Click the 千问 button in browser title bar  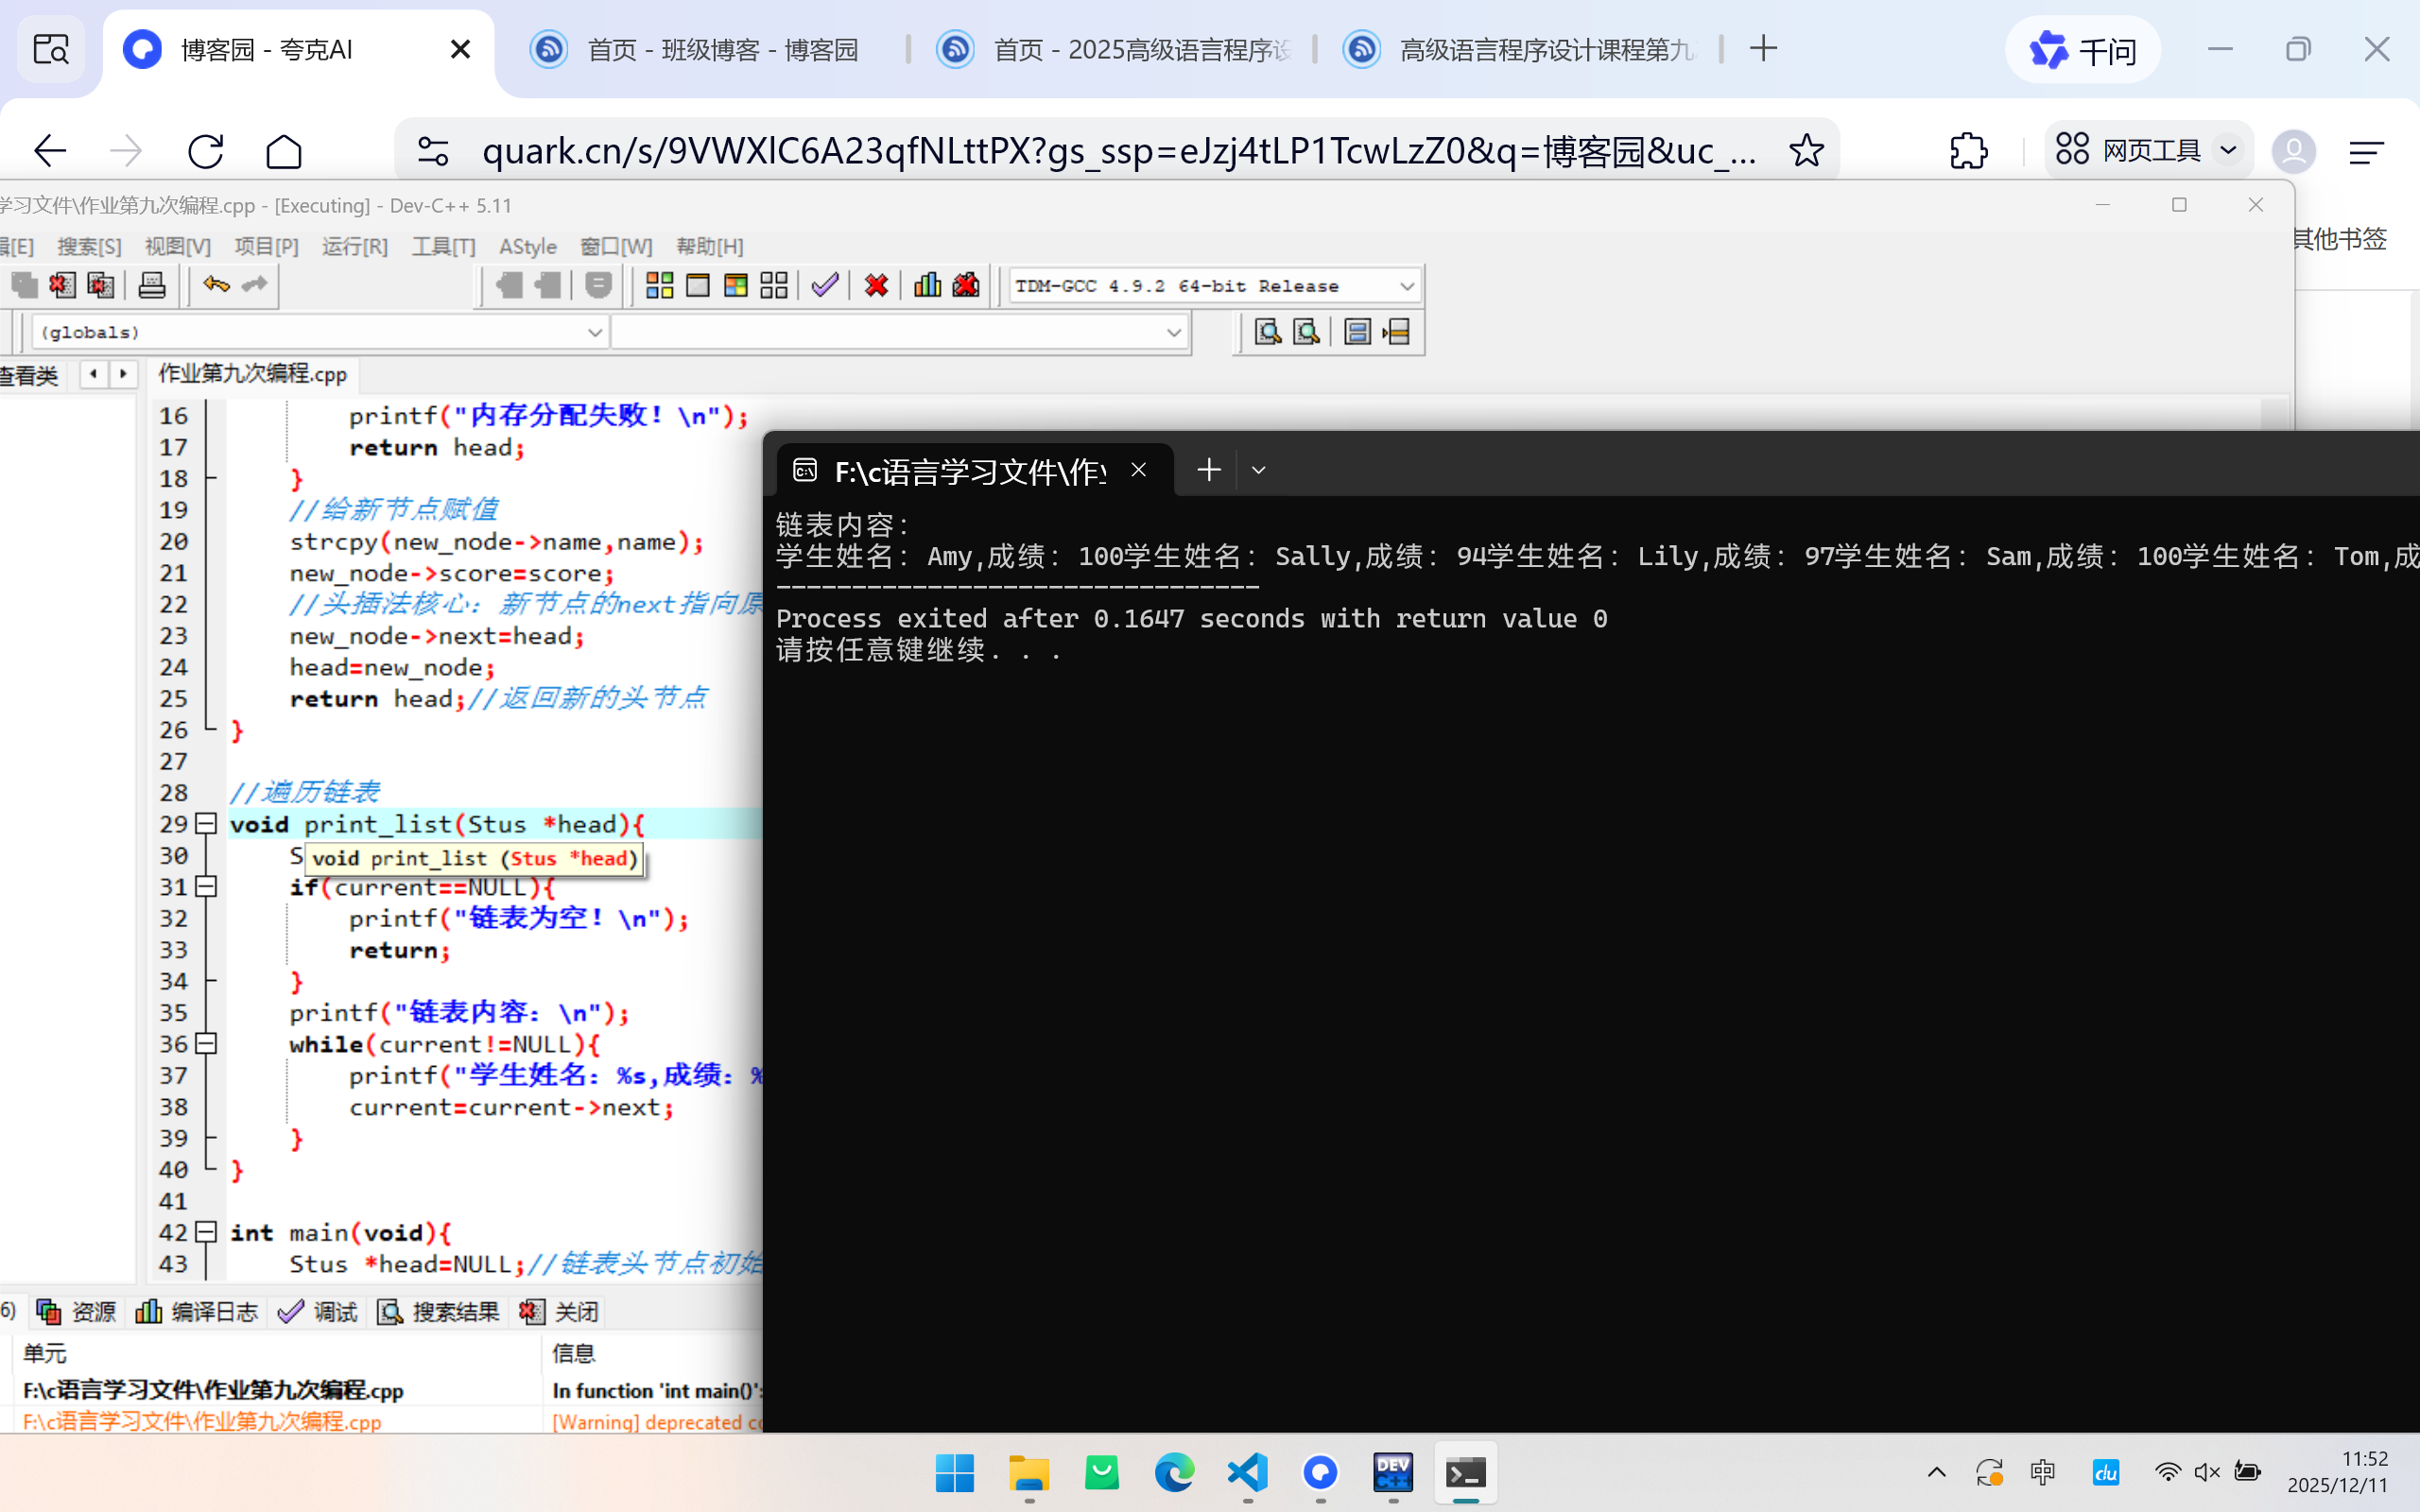click(x=2082, y=50)
